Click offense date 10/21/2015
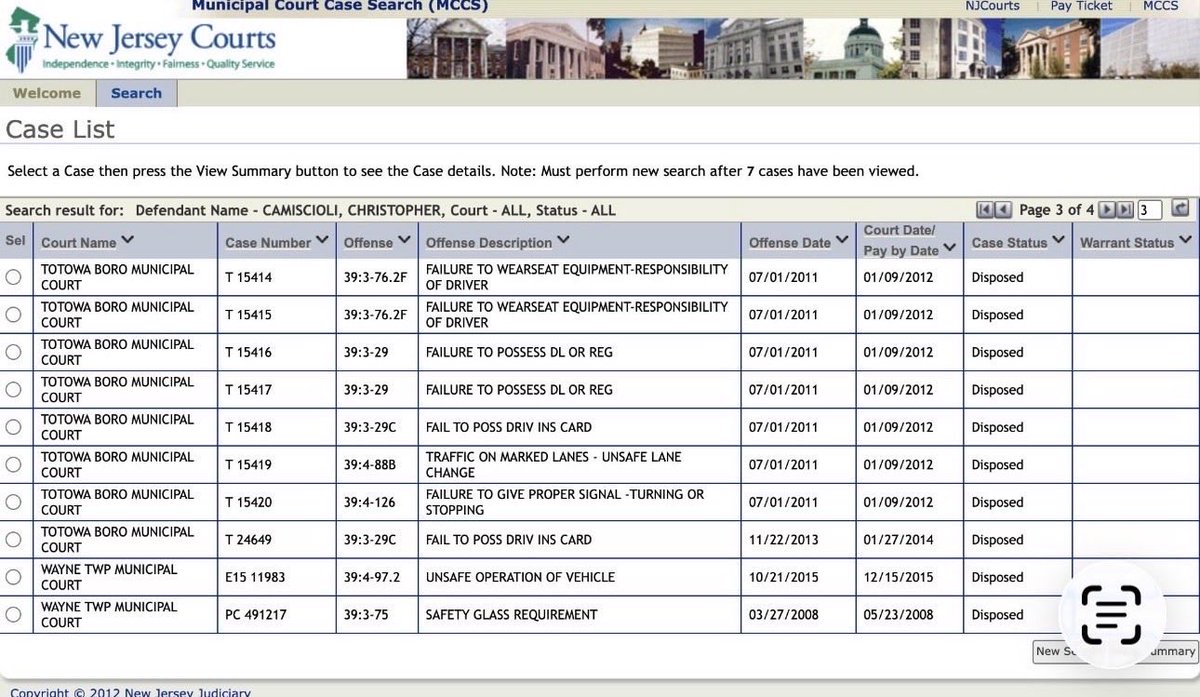 click(784, 577)
